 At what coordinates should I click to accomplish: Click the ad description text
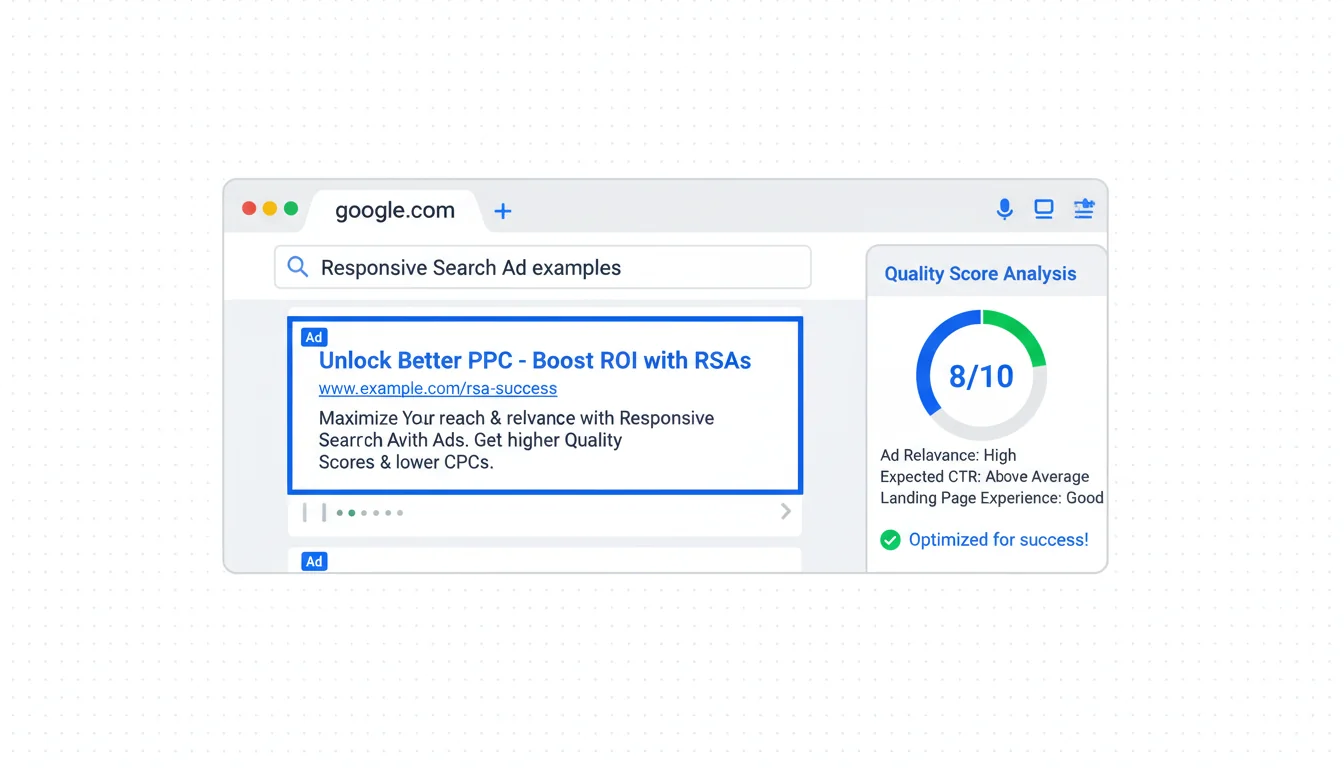515,440
